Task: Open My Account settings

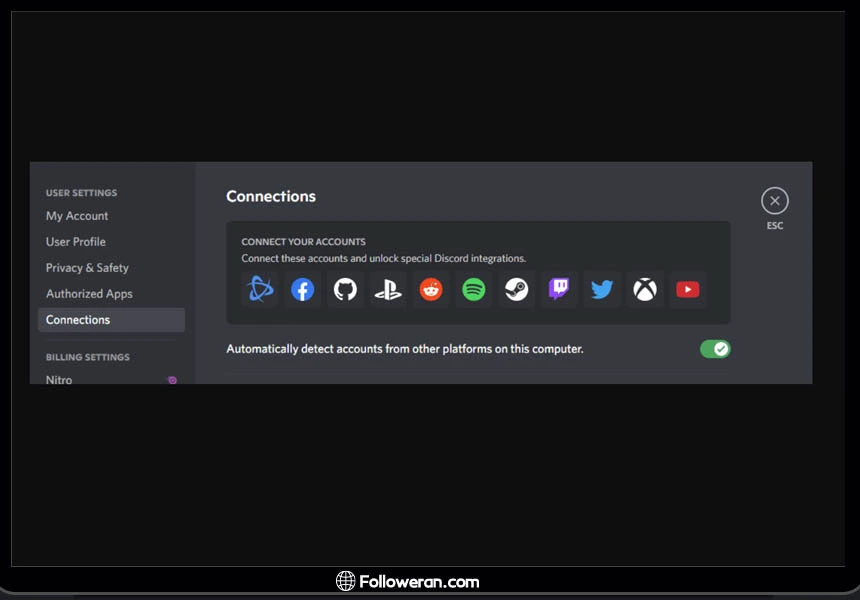Action: (x=77, y=216)
